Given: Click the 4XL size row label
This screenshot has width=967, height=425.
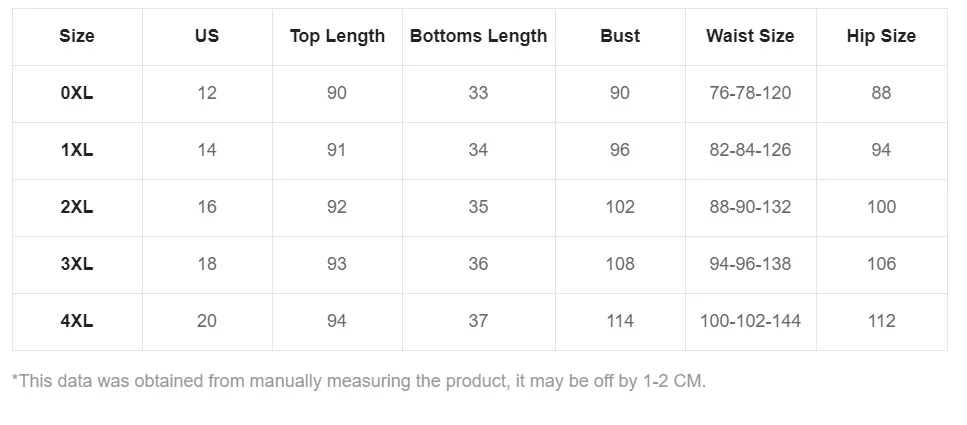Looking at the screenshot, I should point(77,321).
